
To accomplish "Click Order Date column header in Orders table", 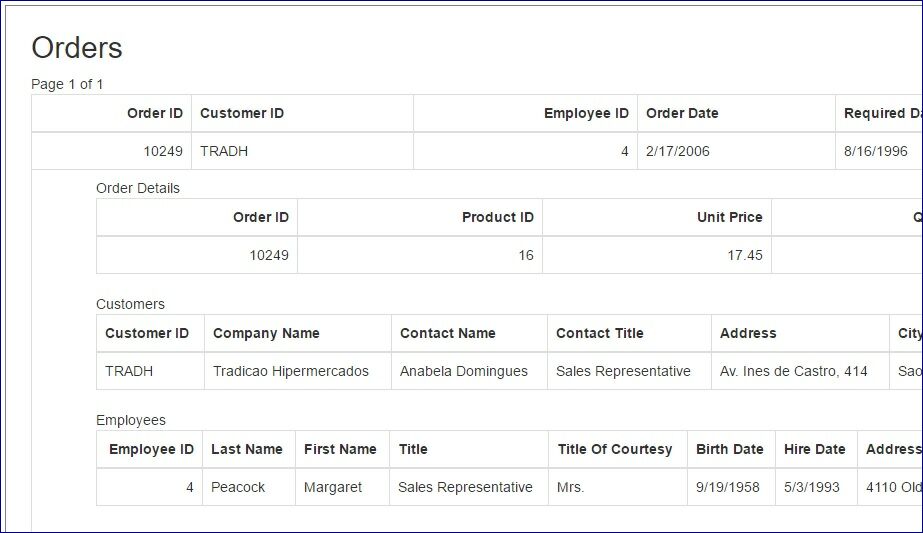I will 682,113.
